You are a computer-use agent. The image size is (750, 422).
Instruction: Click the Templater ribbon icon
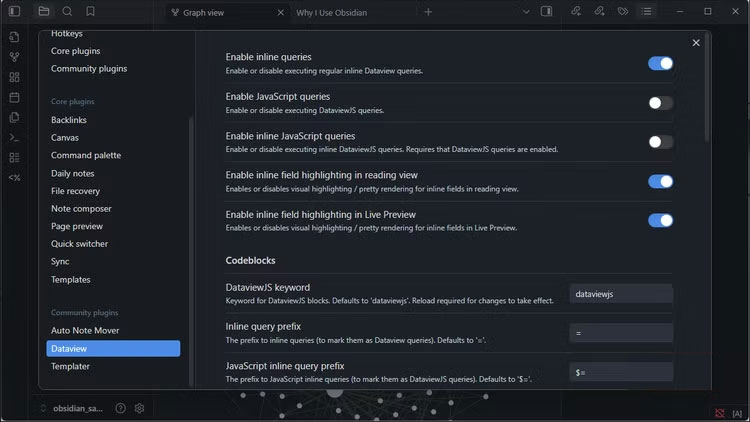tap(14, 177)
